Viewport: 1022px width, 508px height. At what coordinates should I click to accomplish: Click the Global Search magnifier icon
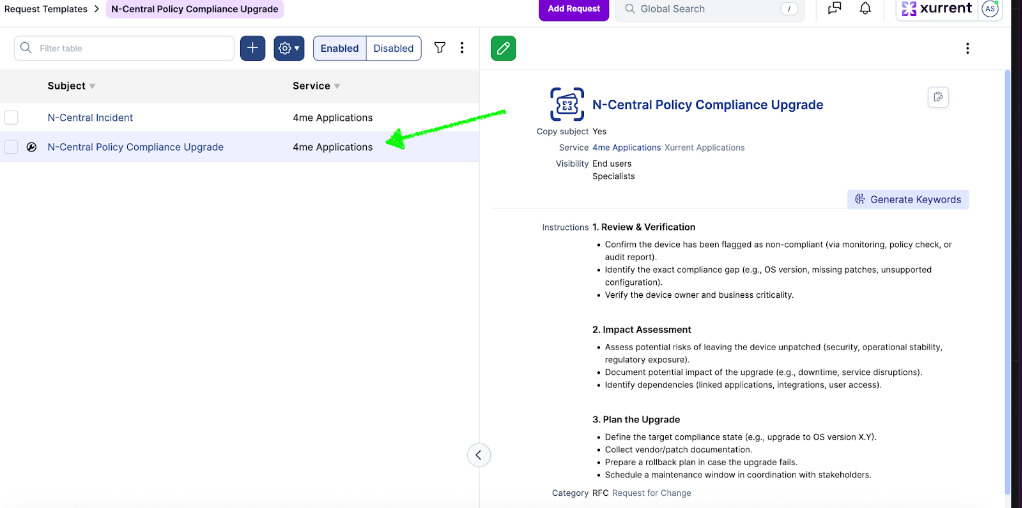[x=630, y=9]
